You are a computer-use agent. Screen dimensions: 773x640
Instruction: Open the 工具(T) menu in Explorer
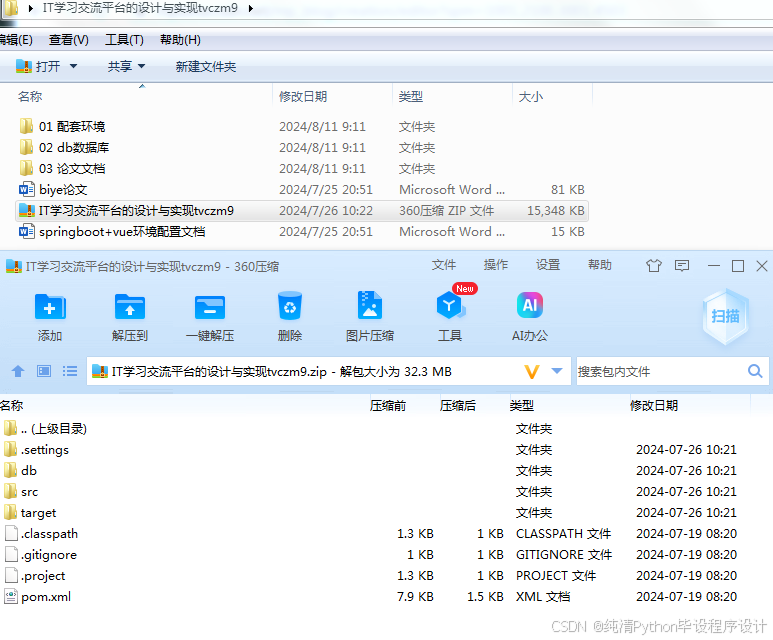click(x=124, y=40)
